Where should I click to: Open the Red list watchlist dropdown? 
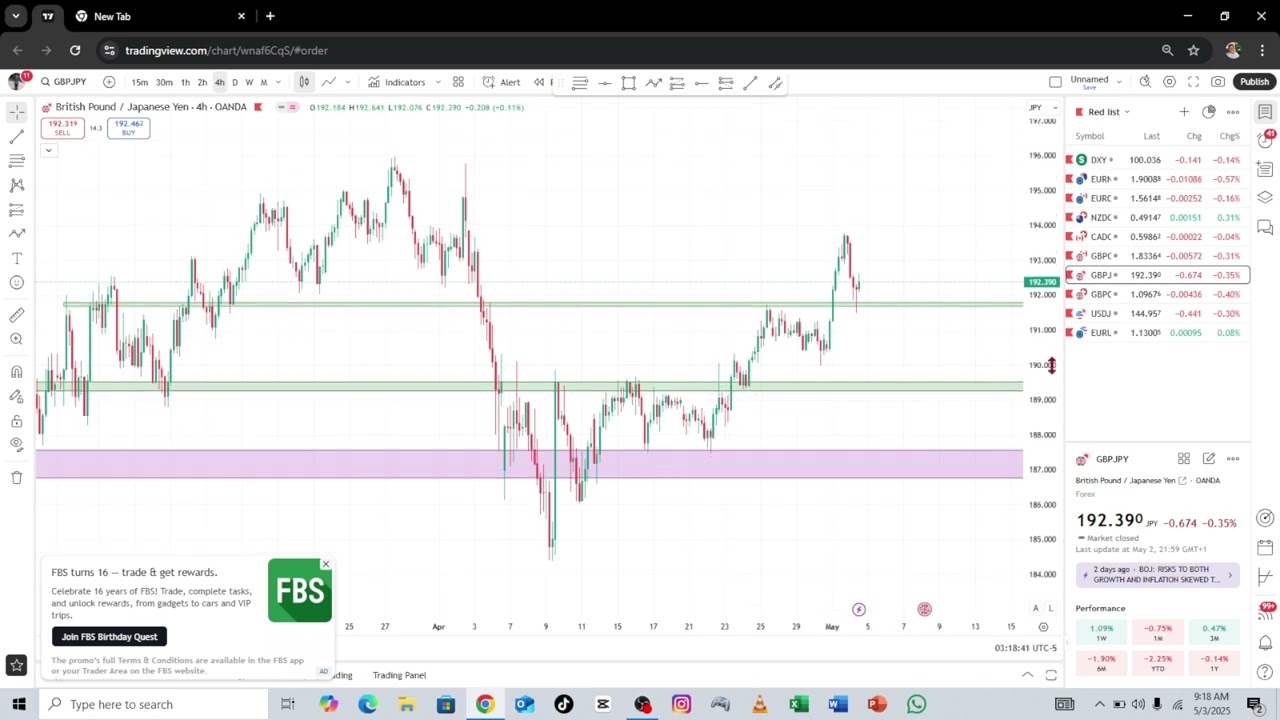click(1108, 112)
